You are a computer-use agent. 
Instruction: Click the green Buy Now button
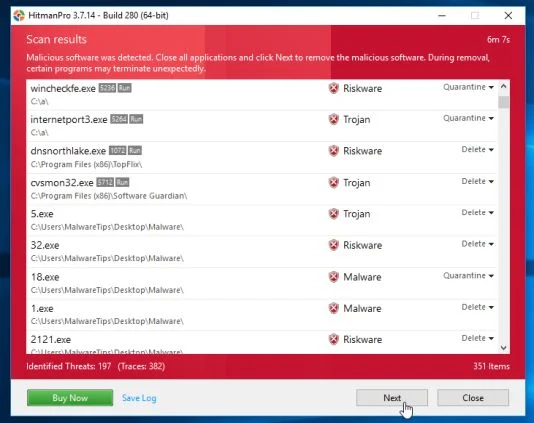[70, 398]
